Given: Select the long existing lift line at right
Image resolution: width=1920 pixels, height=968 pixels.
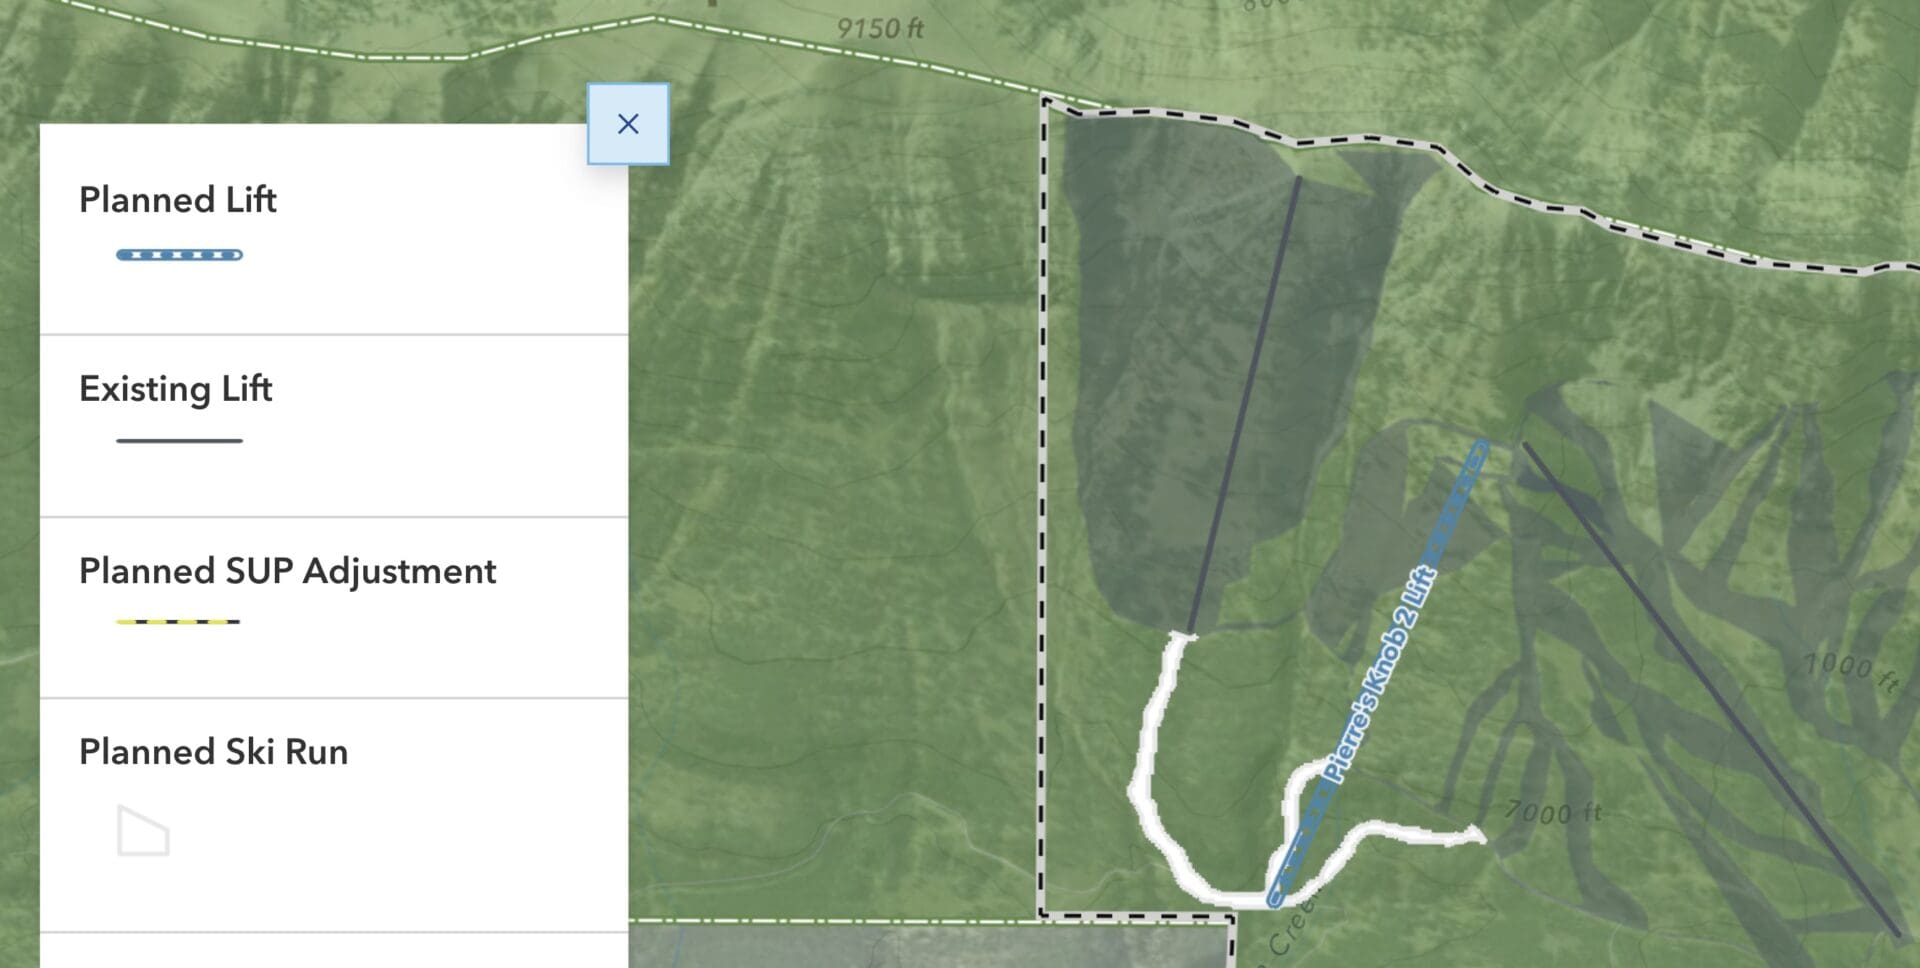Looking at the screenshot, I should [1710, 690].
